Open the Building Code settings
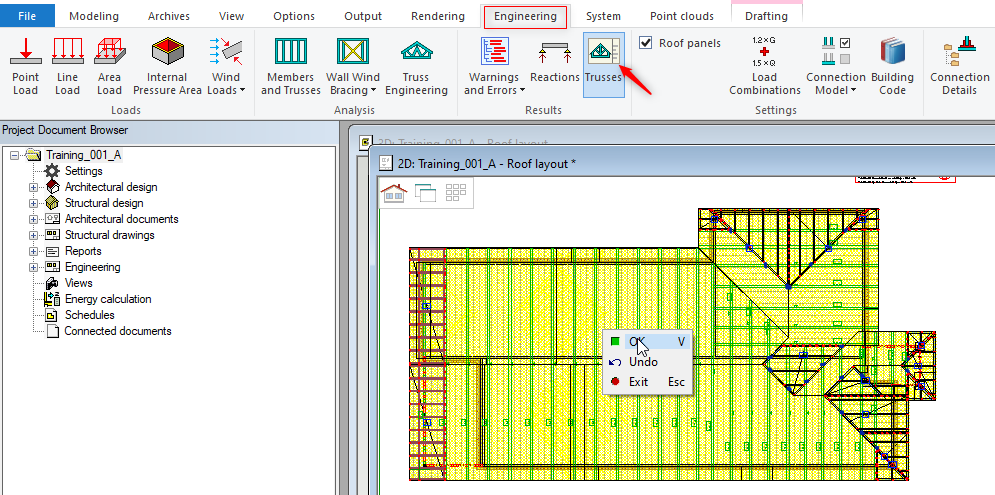 click(892, 66)
